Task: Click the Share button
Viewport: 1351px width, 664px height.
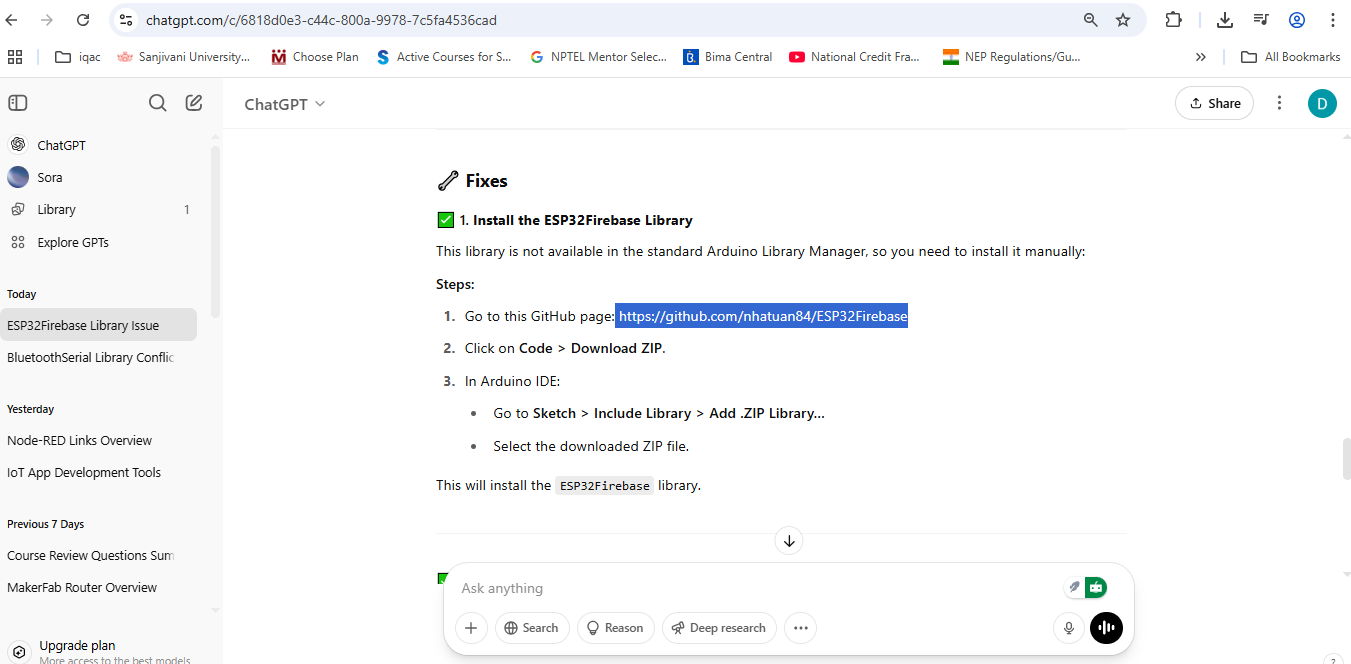Action: (x=1214, y=103)
